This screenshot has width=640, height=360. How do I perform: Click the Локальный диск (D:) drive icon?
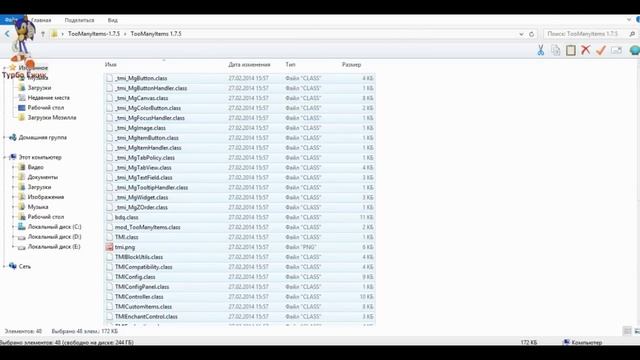(22, 237)
